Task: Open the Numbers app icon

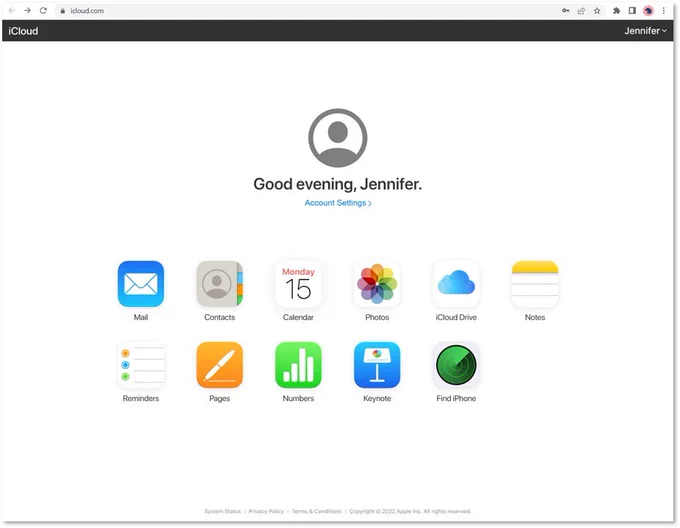Action: tap(298, 365)
